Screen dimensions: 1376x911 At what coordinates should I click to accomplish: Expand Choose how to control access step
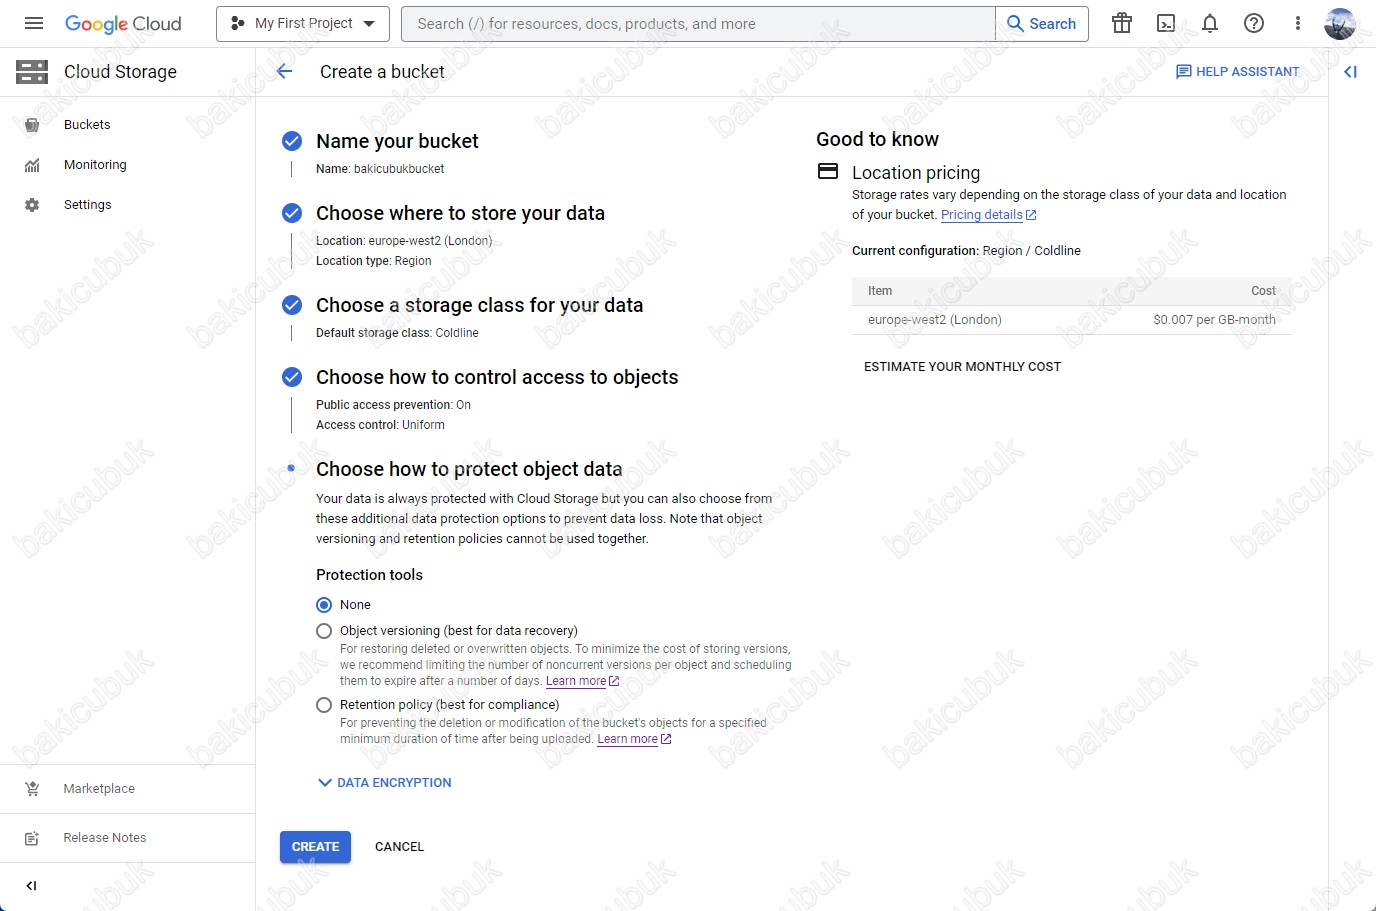497,377
